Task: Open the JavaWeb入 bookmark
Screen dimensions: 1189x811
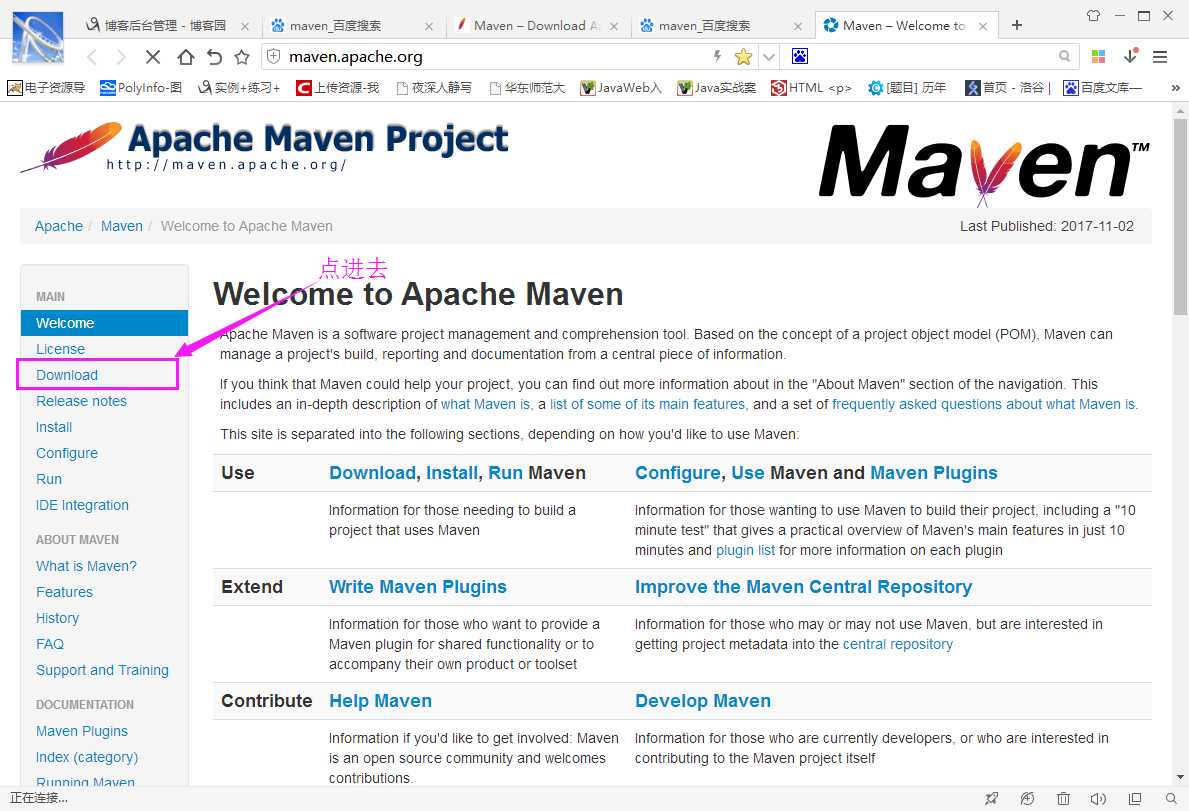Action: (x=621, y=88)
